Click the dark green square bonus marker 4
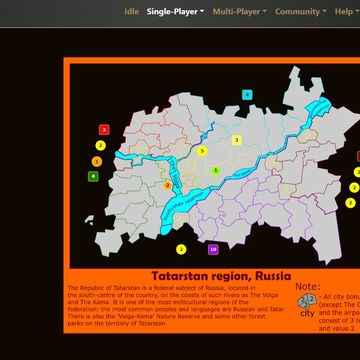Image resolution: width=360 pixels, height=360 pixels. 93,176
